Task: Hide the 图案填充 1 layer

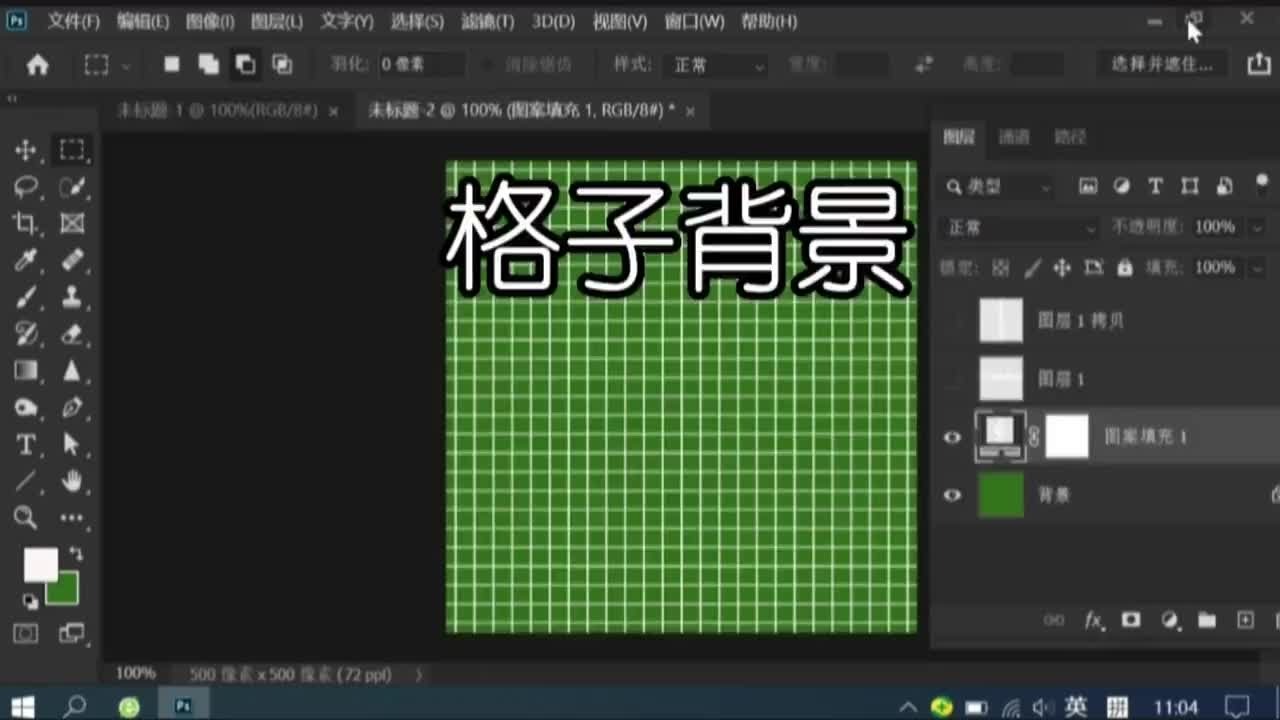Action: 952,437
